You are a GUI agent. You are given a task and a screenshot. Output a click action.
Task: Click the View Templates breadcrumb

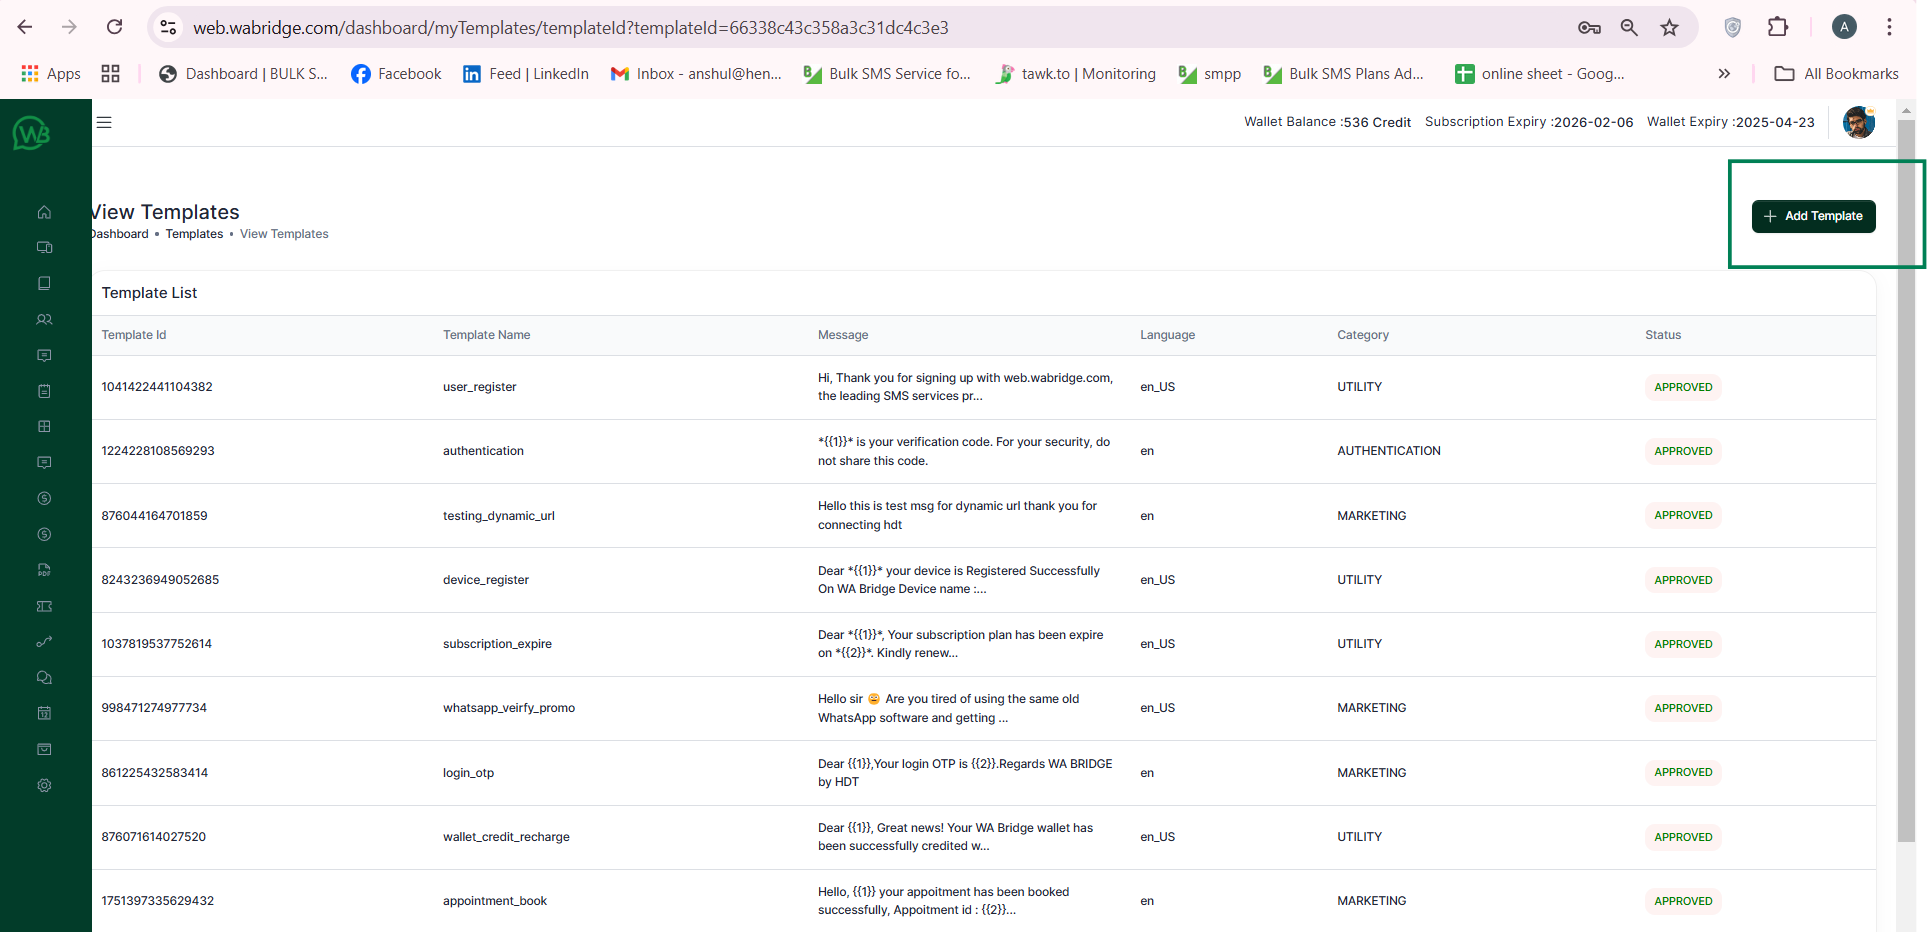coord(284,234)
